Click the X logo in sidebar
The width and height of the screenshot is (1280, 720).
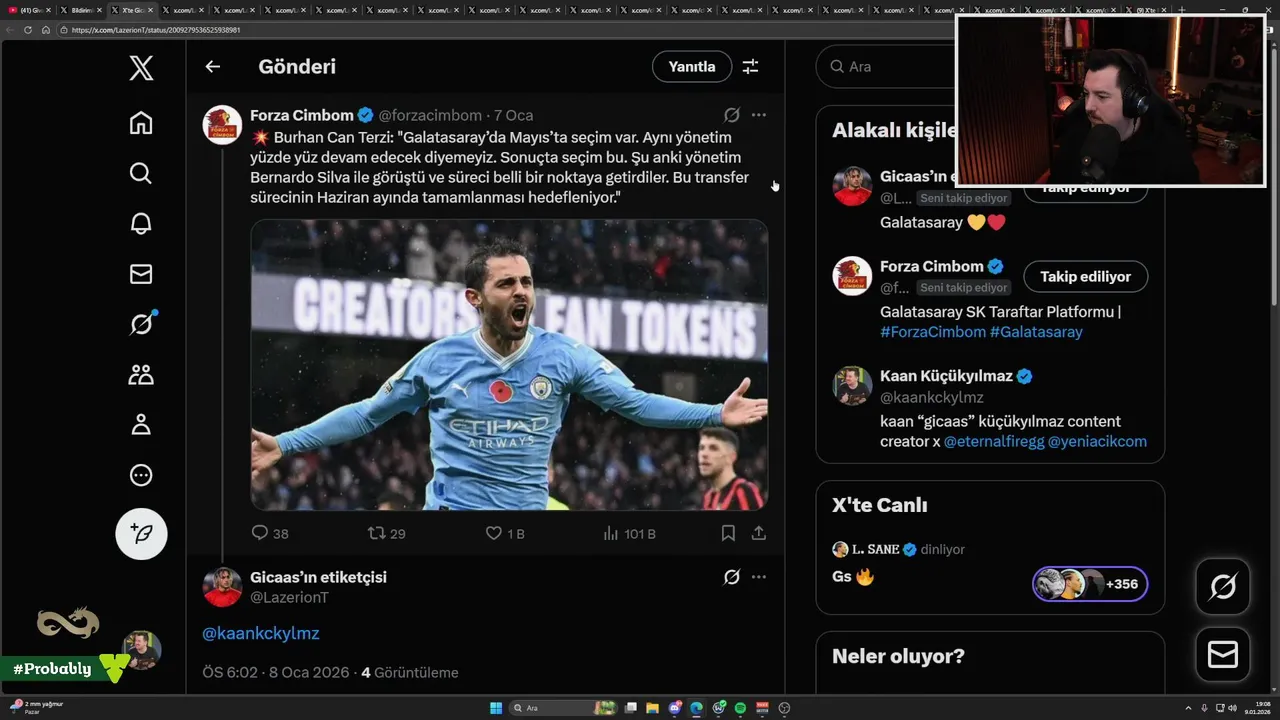point(141,68)
